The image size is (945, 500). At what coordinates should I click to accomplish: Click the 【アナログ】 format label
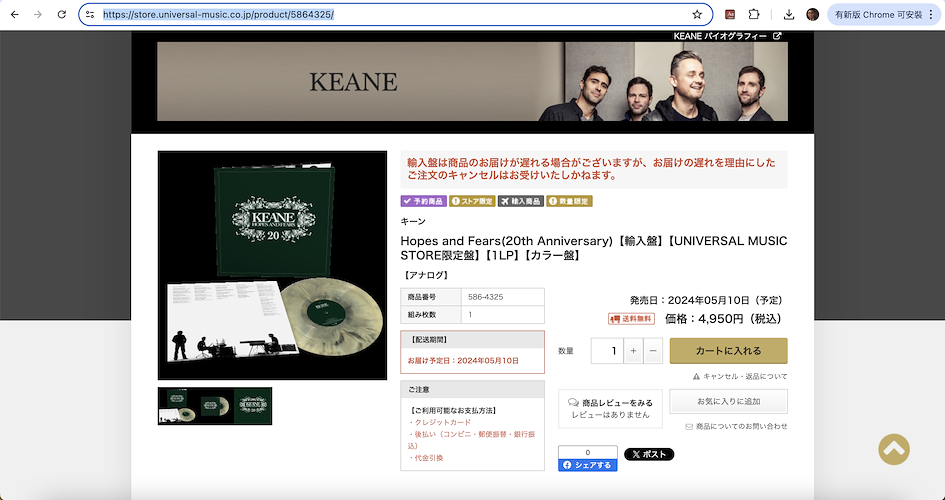[425, 275]
